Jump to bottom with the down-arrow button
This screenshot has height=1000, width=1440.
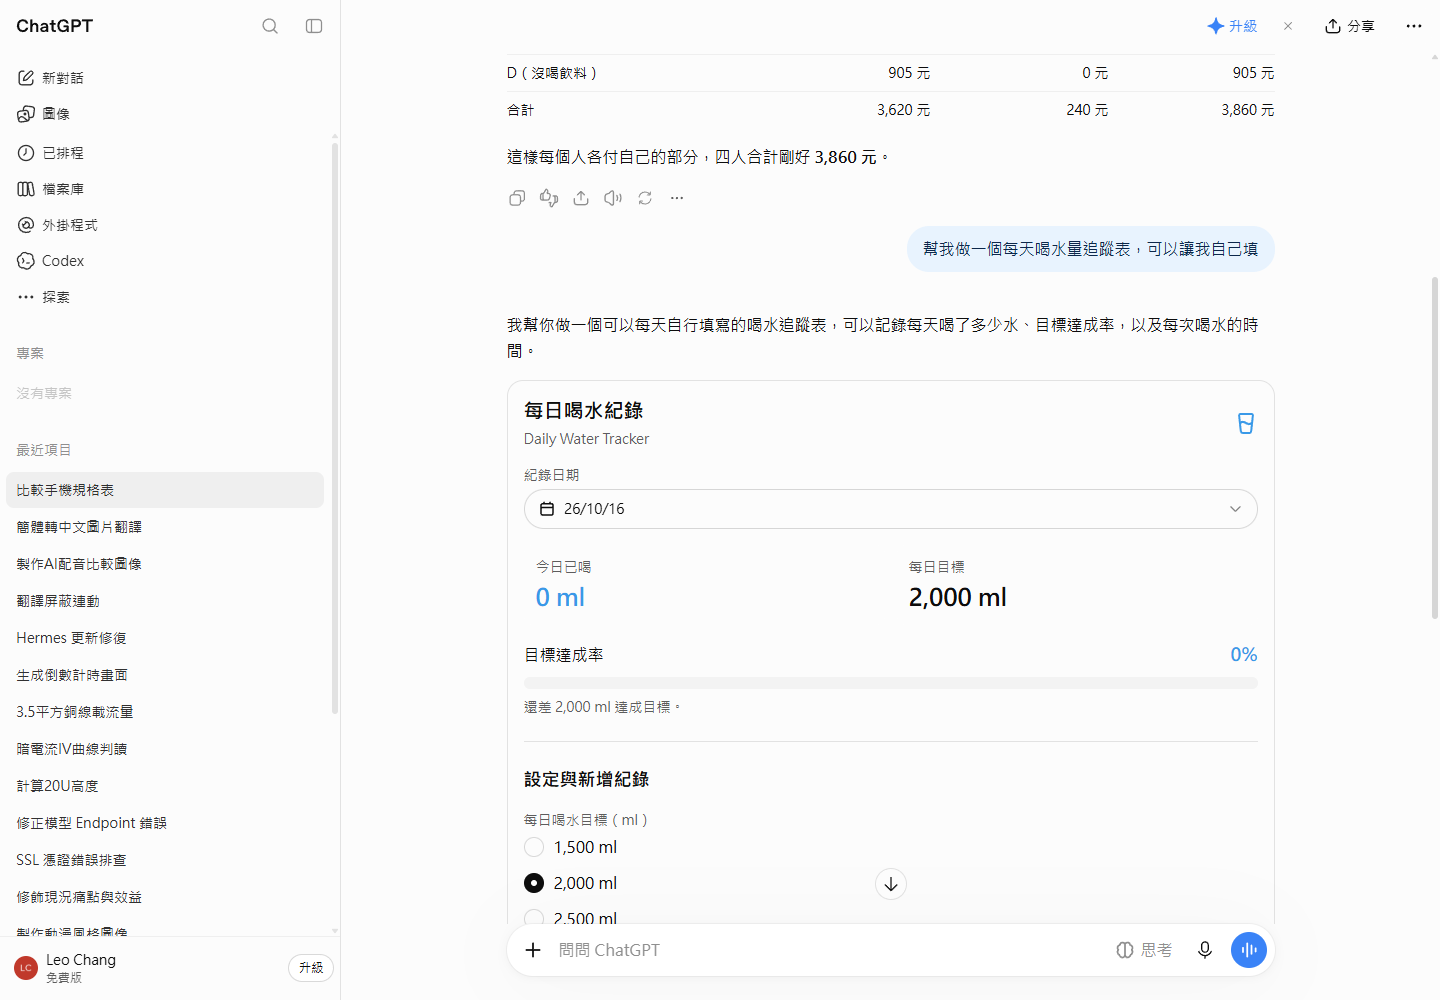tap(891, 884)
